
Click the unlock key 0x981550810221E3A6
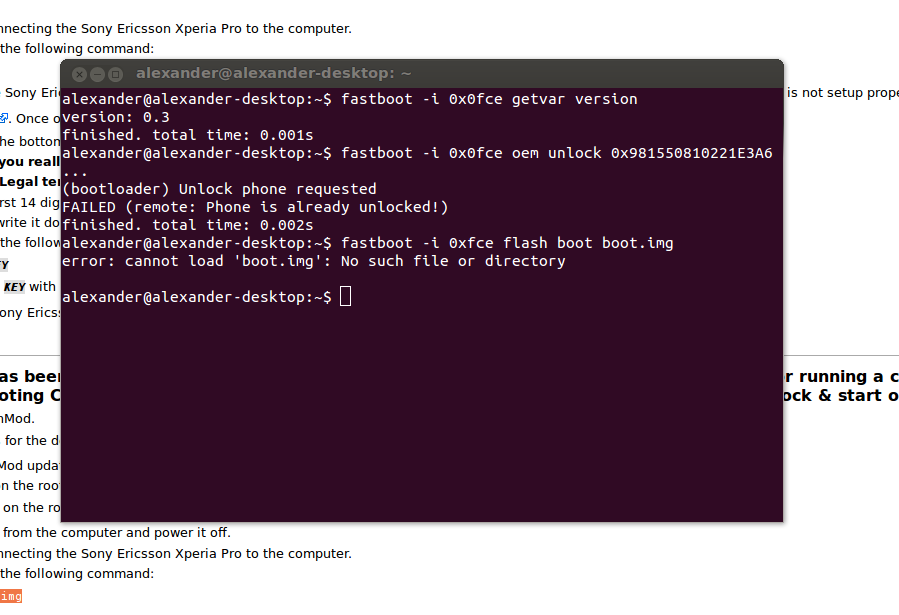point(691,153)
